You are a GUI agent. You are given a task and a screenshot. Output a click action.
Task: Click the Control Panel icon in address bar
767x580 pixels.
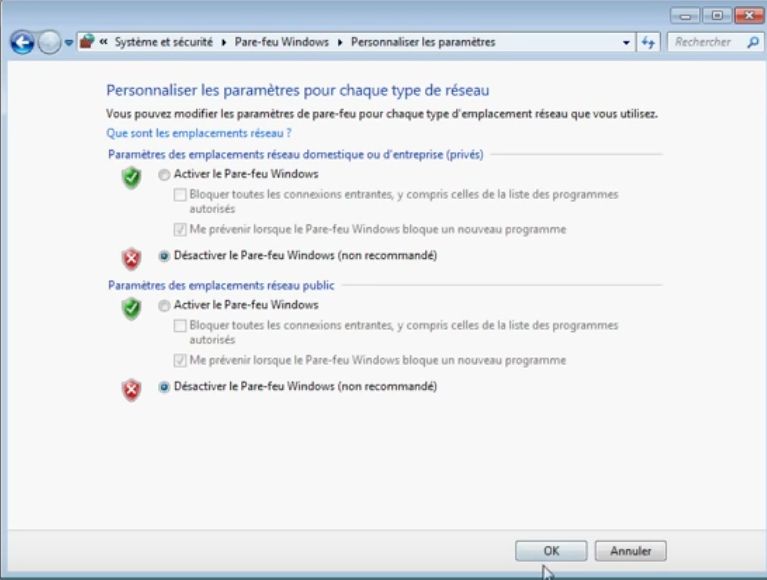click(x=87, y=42)
